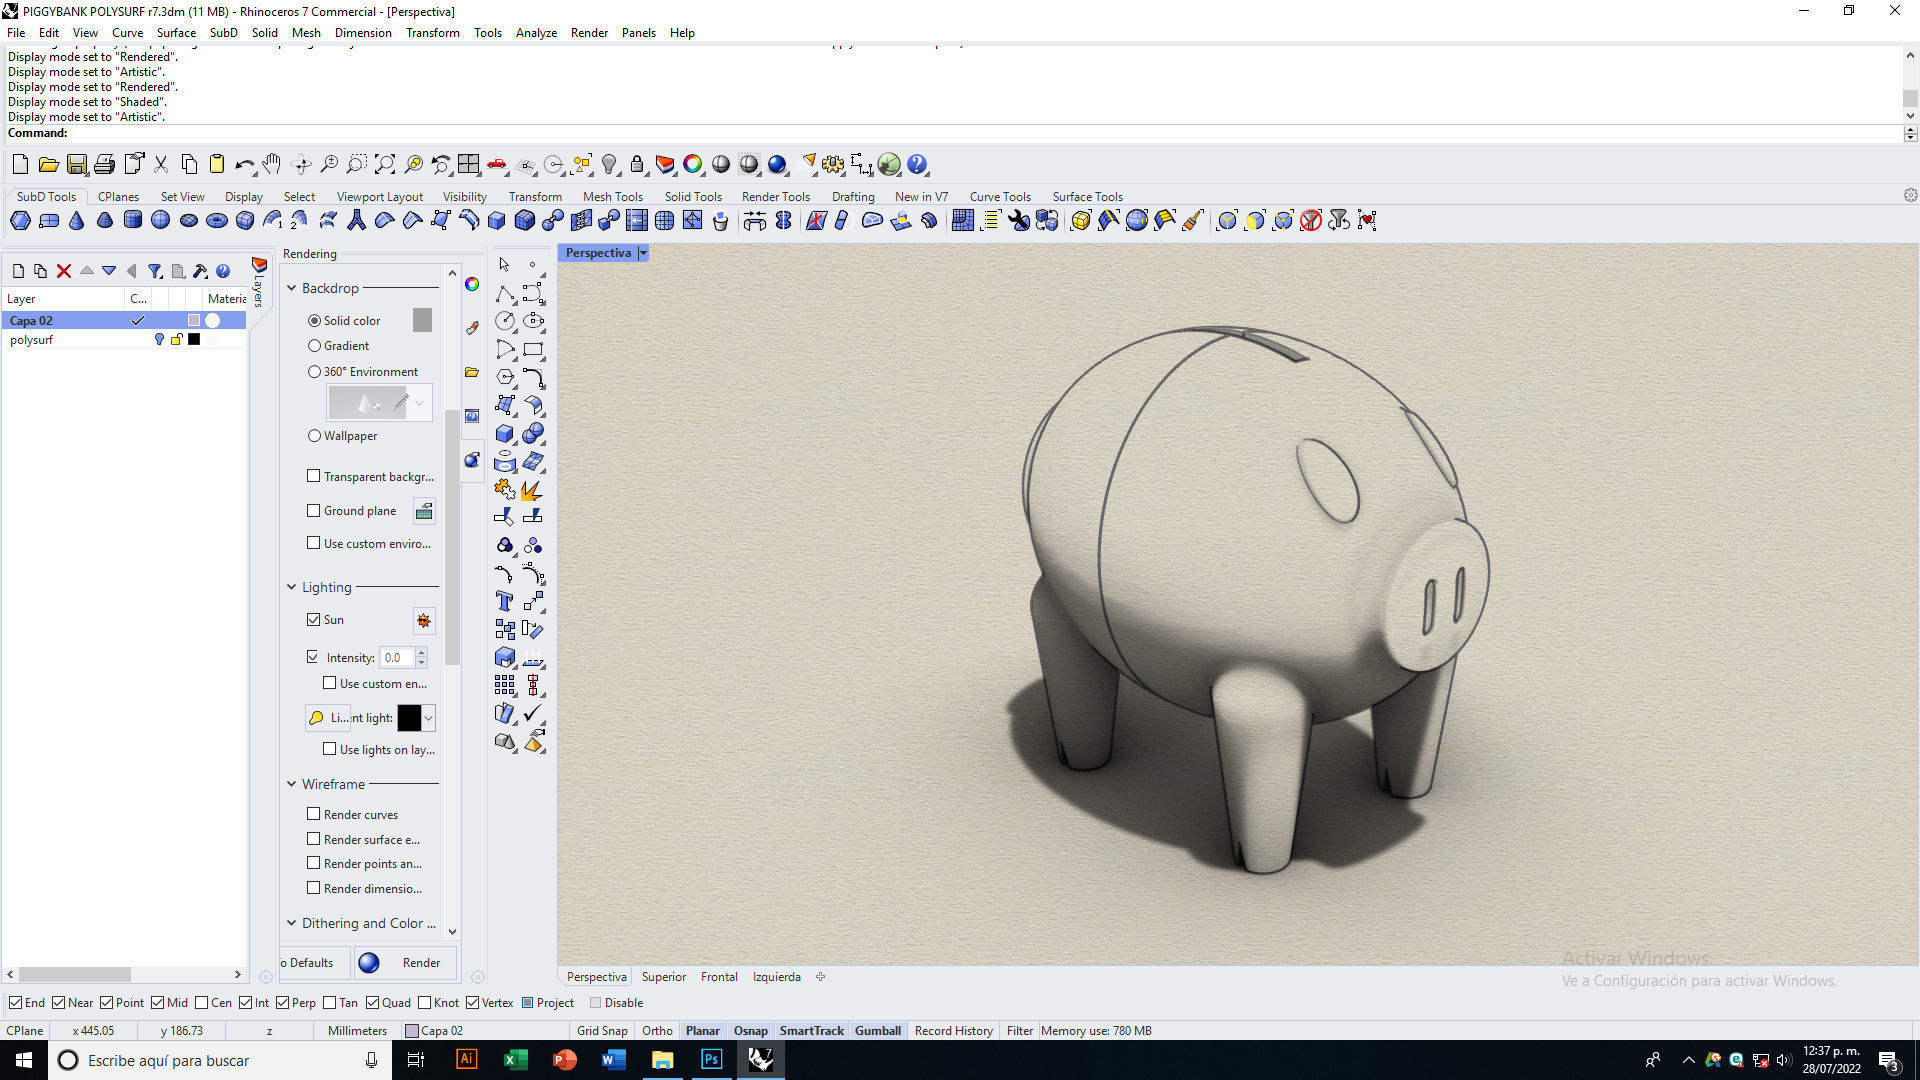Collapse the Lighting section

pos(292,587)
